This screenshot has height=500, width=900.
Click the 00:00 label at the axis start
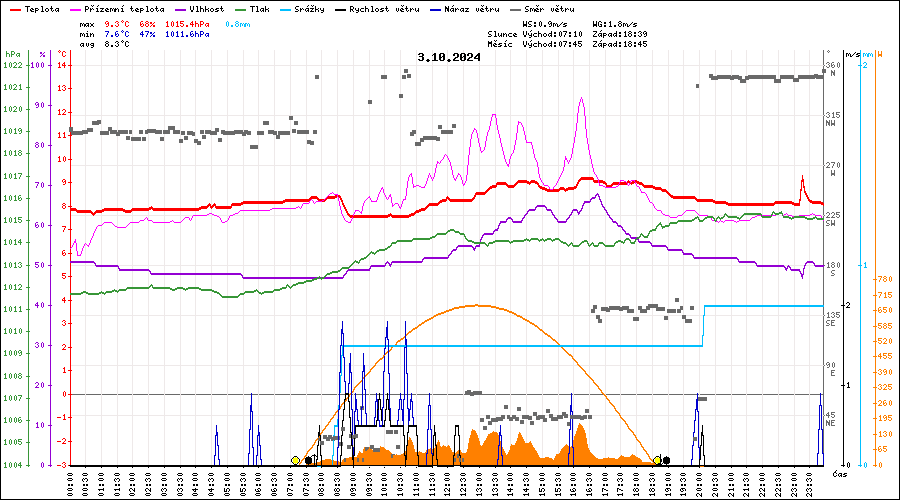pos(70,483)
